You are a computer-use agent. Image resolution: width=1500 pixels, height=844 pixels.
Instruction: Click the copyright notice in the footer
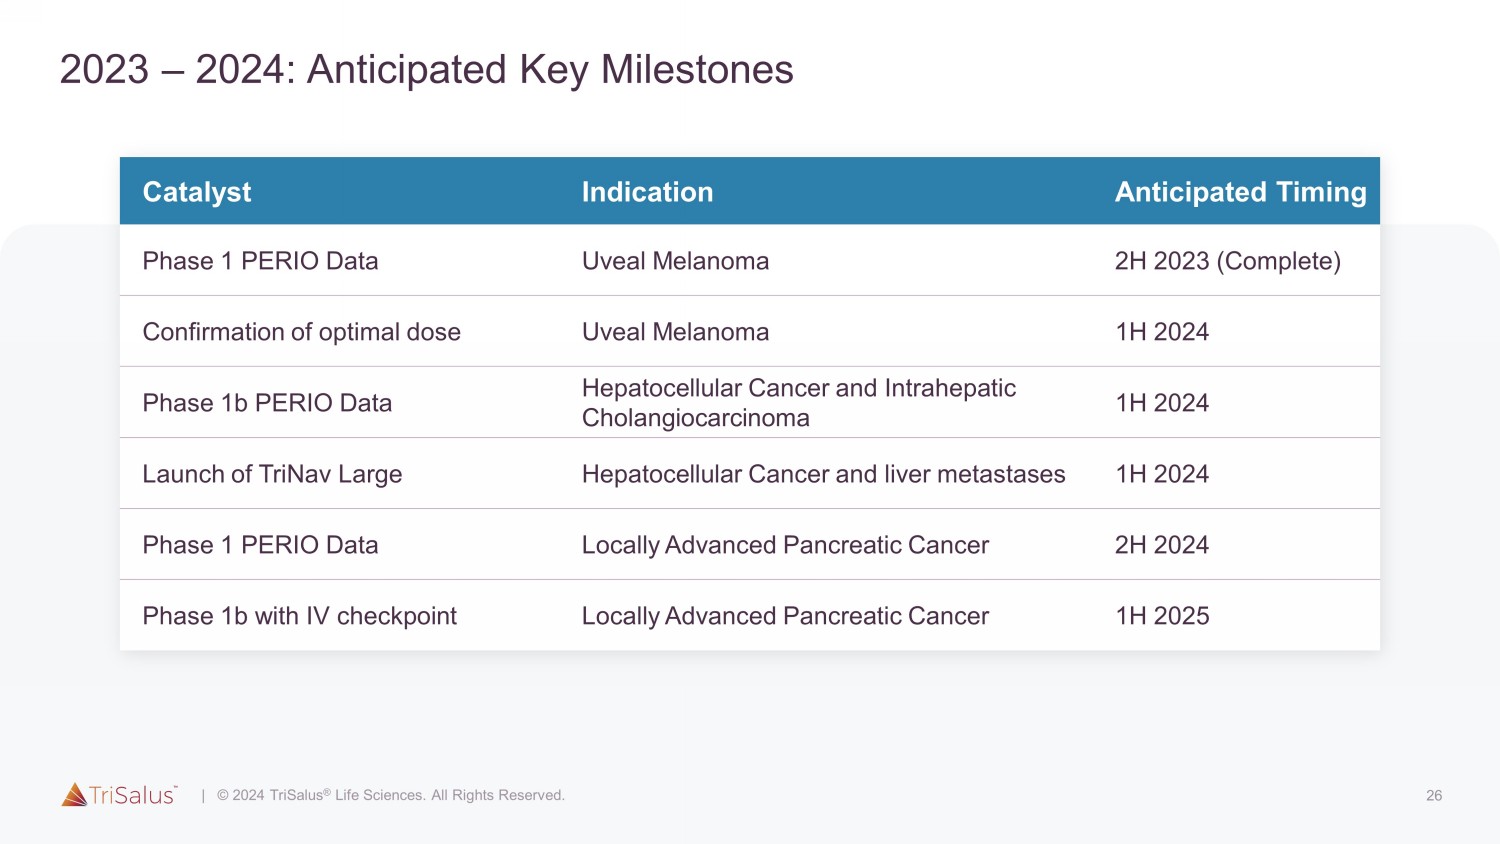point(391,795)
